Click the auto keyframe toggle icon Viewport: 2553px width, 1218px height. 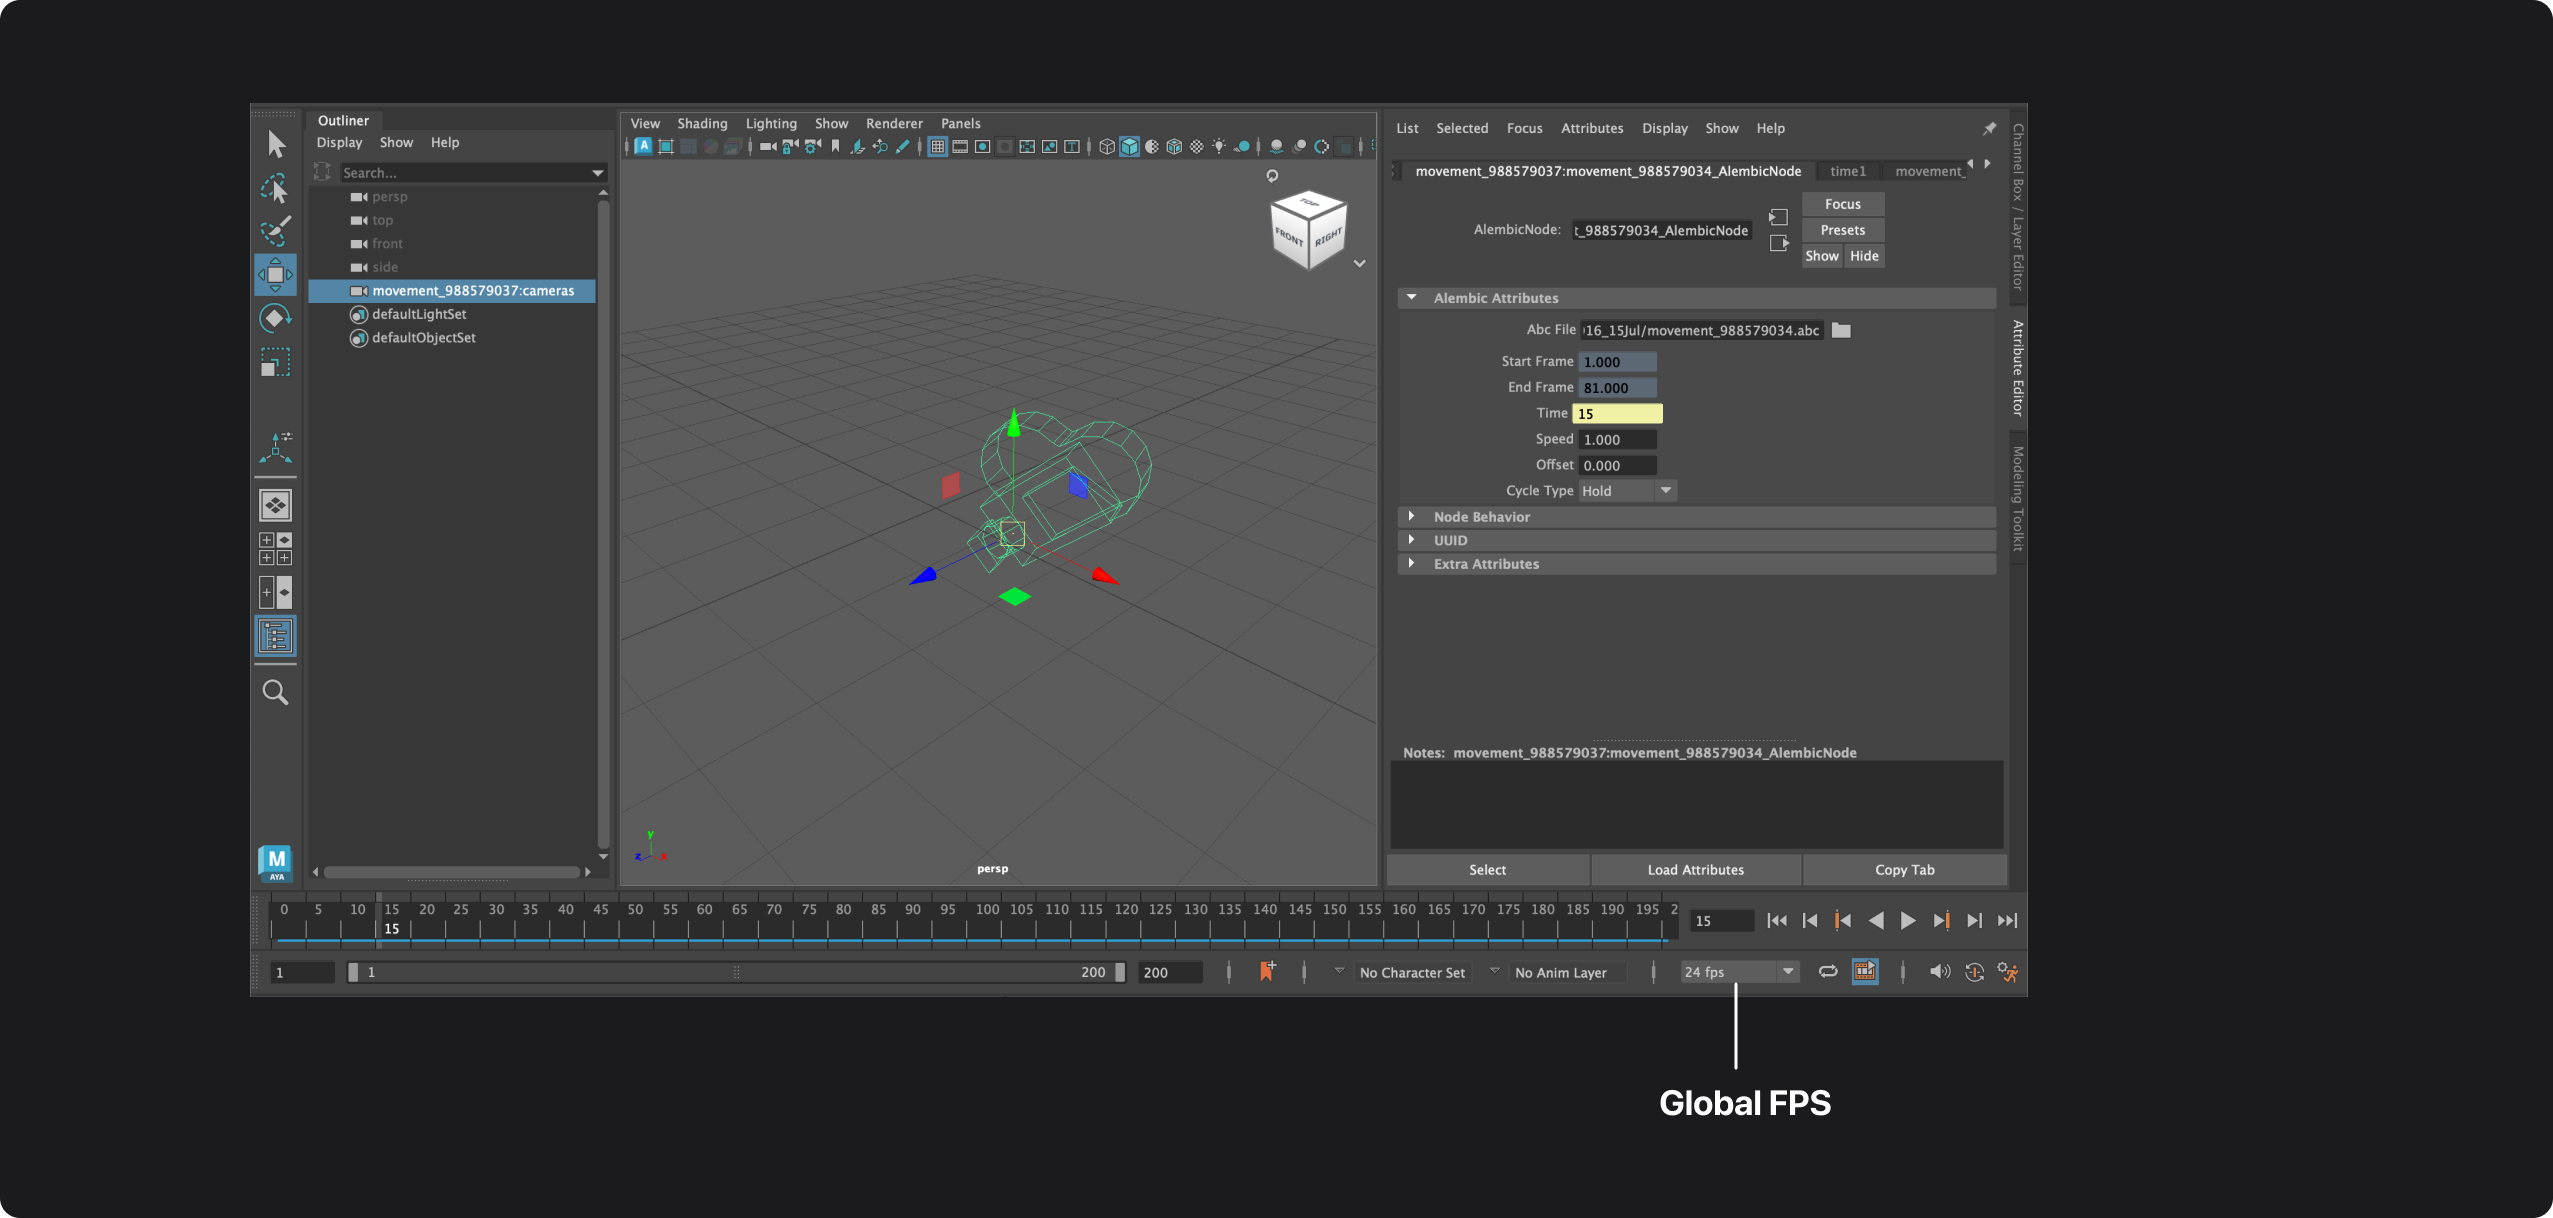(1975, 972)
